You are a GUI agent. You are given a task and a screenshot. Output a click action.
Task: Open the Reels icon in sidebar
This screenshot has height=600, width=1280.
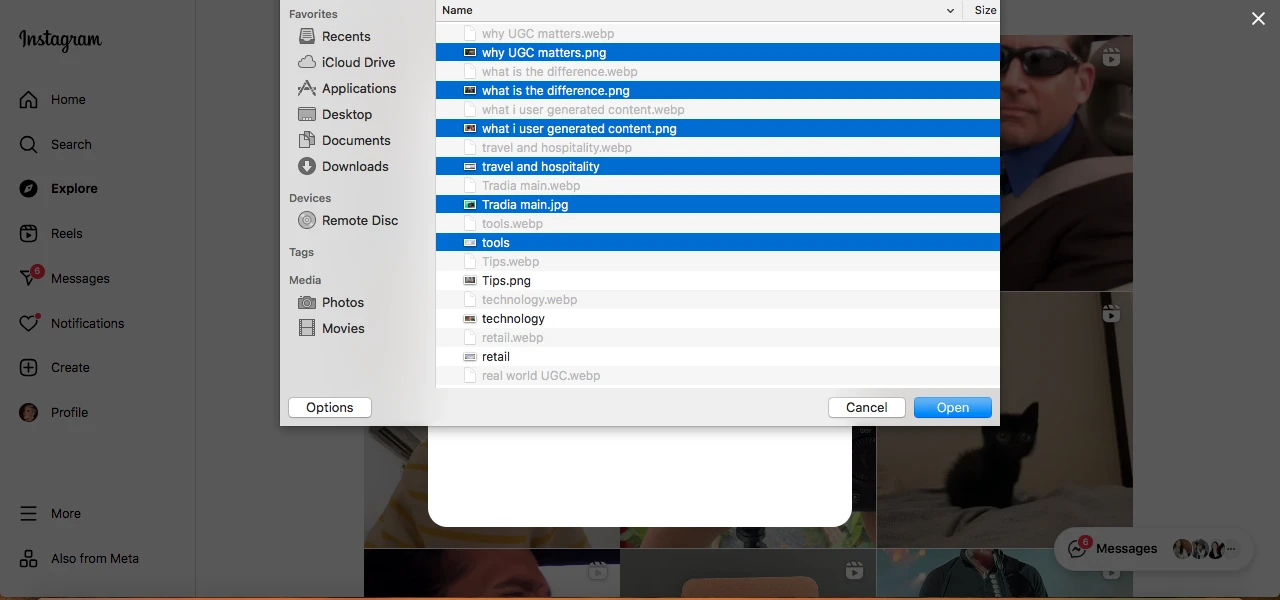coord(29,234)
